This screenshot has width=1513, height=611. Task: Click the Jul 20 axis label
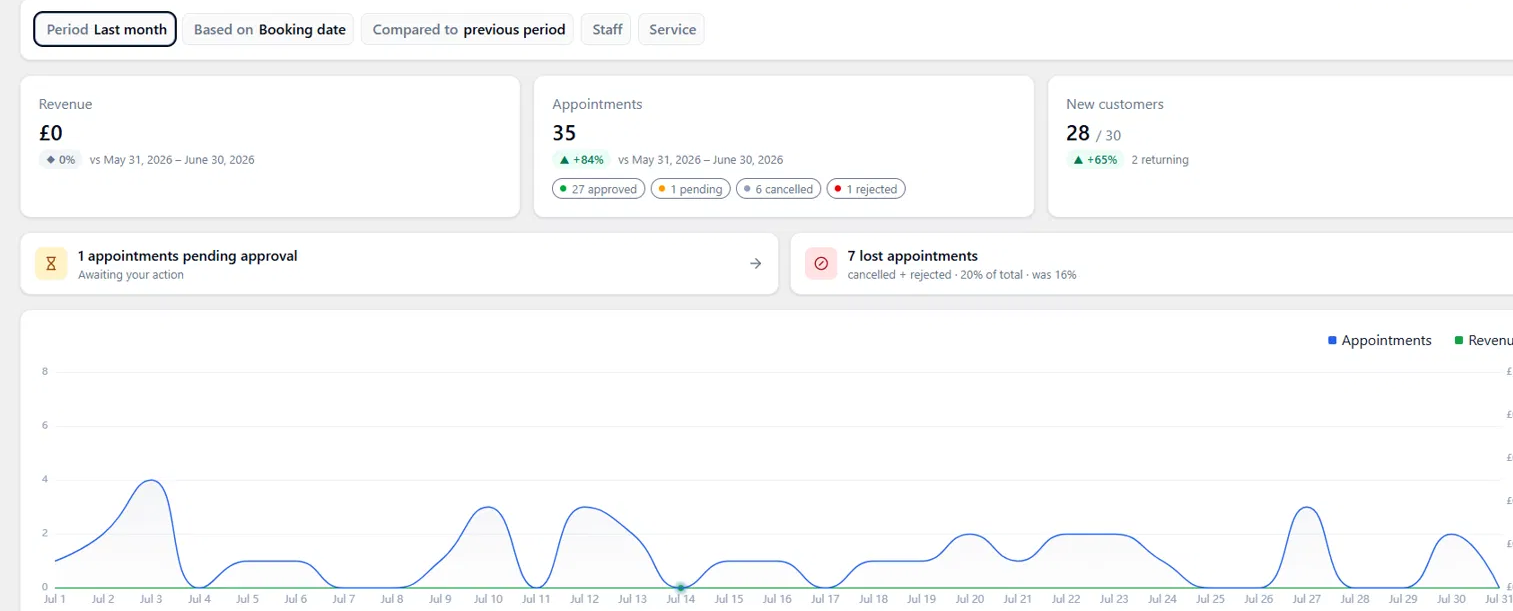969,600
